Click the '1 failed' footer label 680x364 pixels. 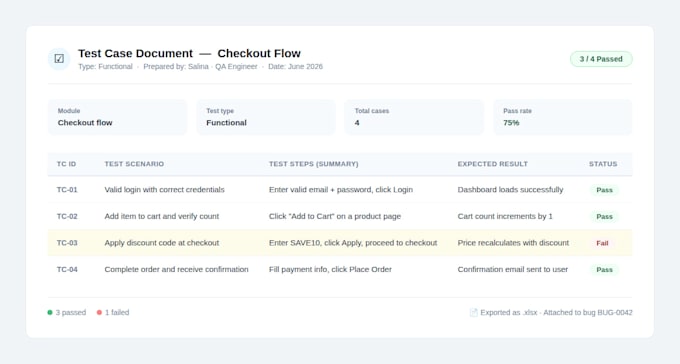(117, 312)
